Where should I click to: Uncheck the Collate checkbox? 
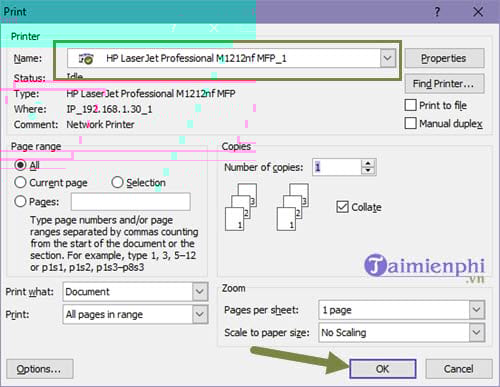point(342,207)
